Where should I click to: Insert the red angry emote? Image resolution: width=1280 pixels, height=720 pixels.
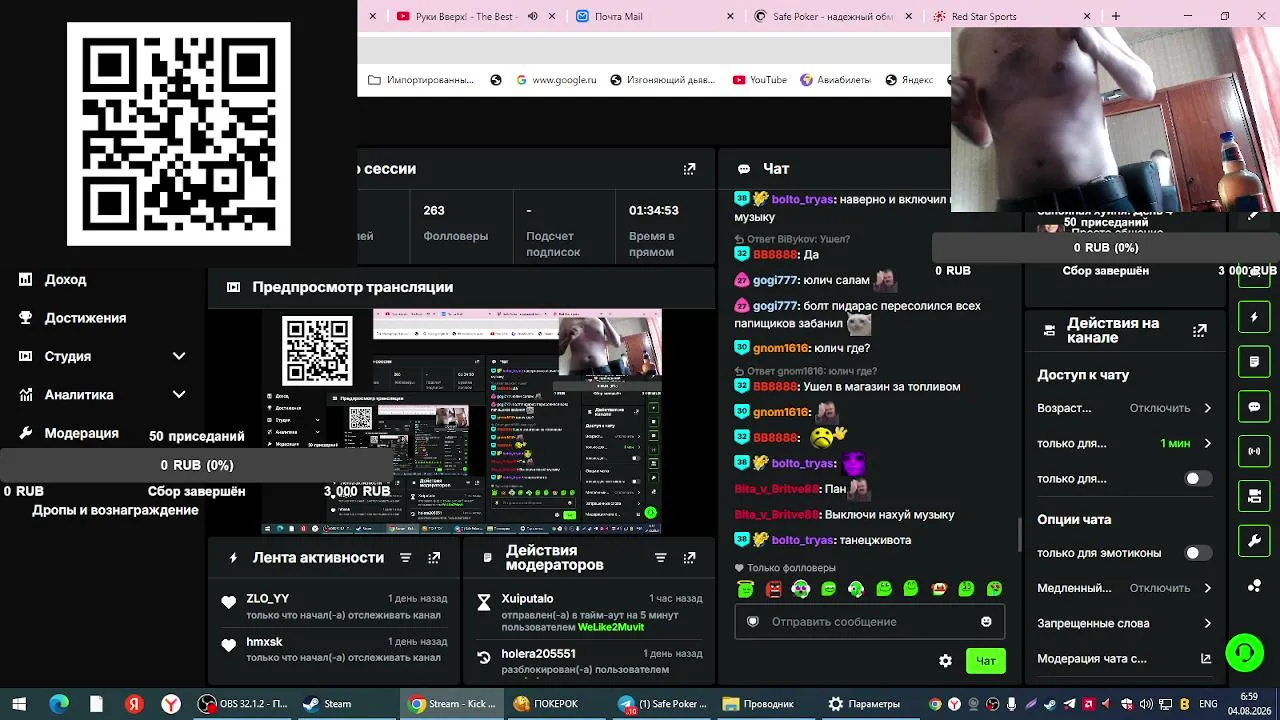(x=773, y=589)
